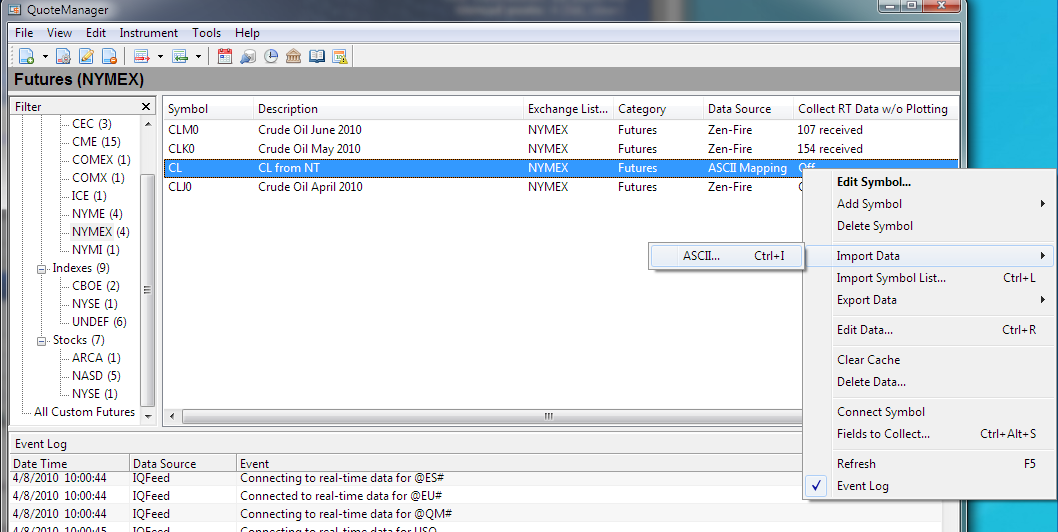The height and width of the screenshot is (532, 1058).
Task: Open the Import Data toolbar dropdown arrow
Action: pyautogui.click(x=198, y=57)
